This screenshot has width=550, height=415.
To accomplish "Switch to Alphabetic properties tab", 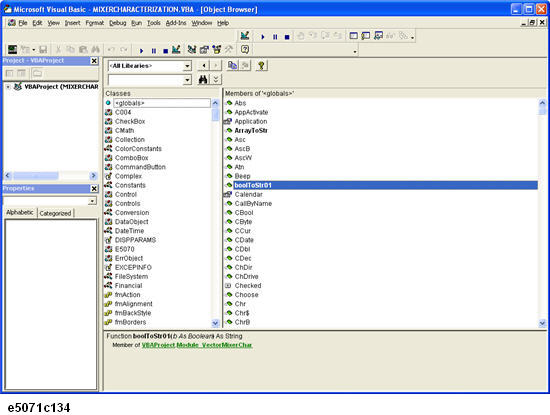I will tap(20, 212).
